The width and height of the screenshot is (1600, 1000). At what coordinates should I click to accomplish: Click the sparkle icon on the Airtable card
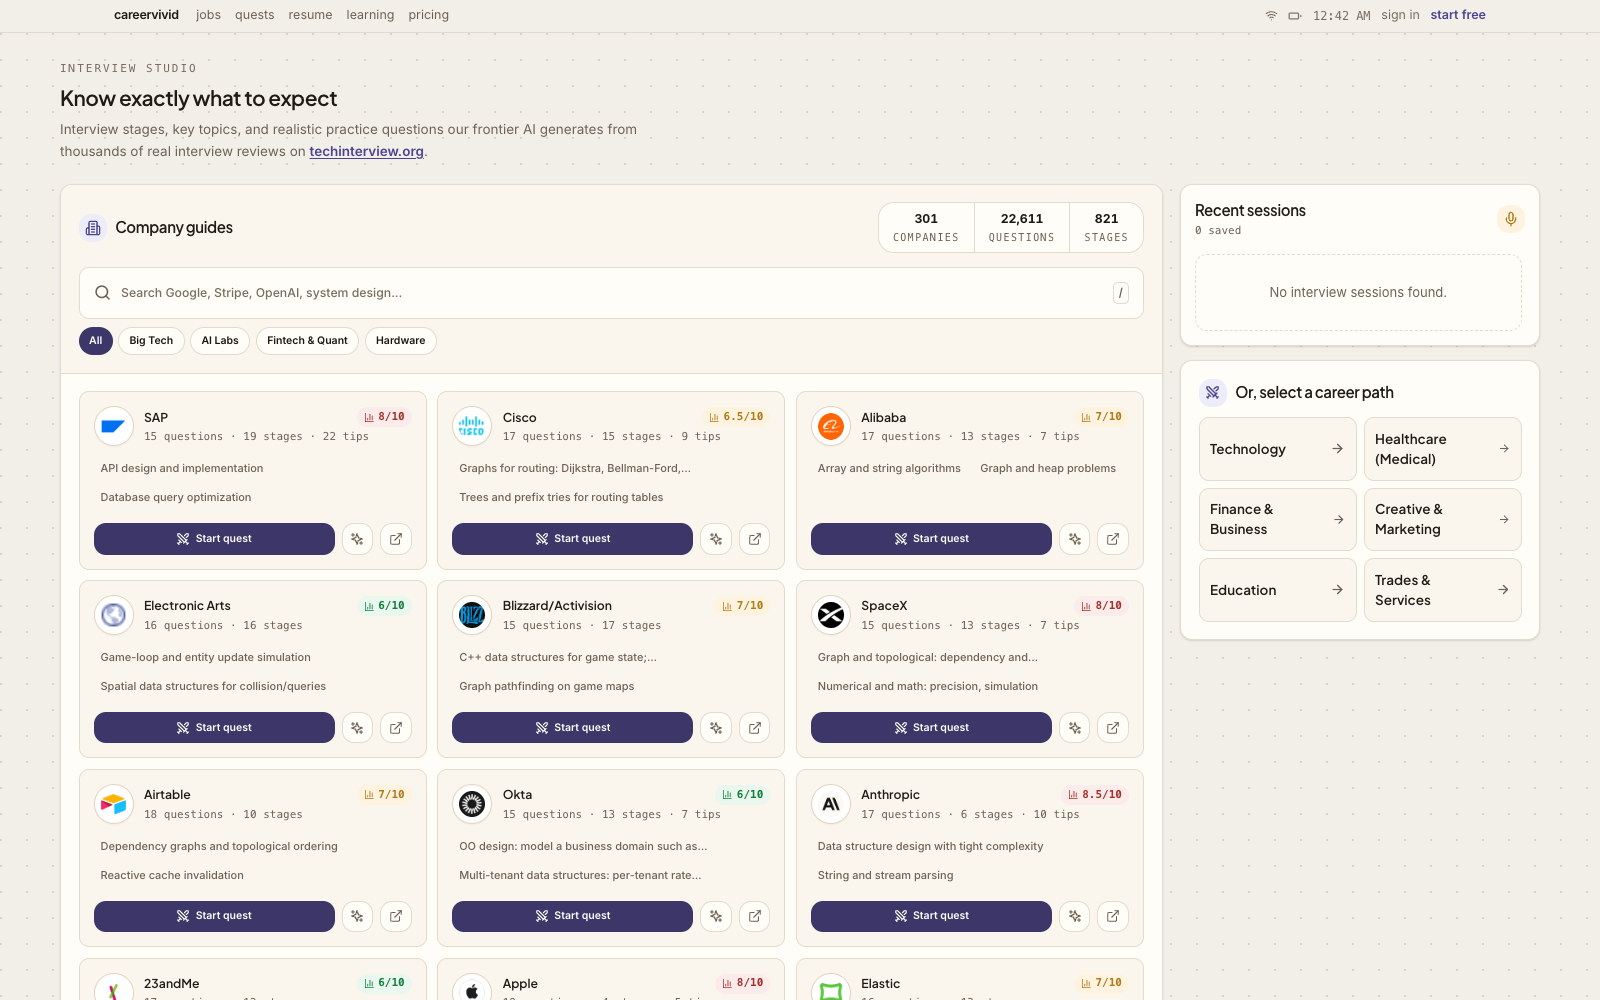[357, 916]
